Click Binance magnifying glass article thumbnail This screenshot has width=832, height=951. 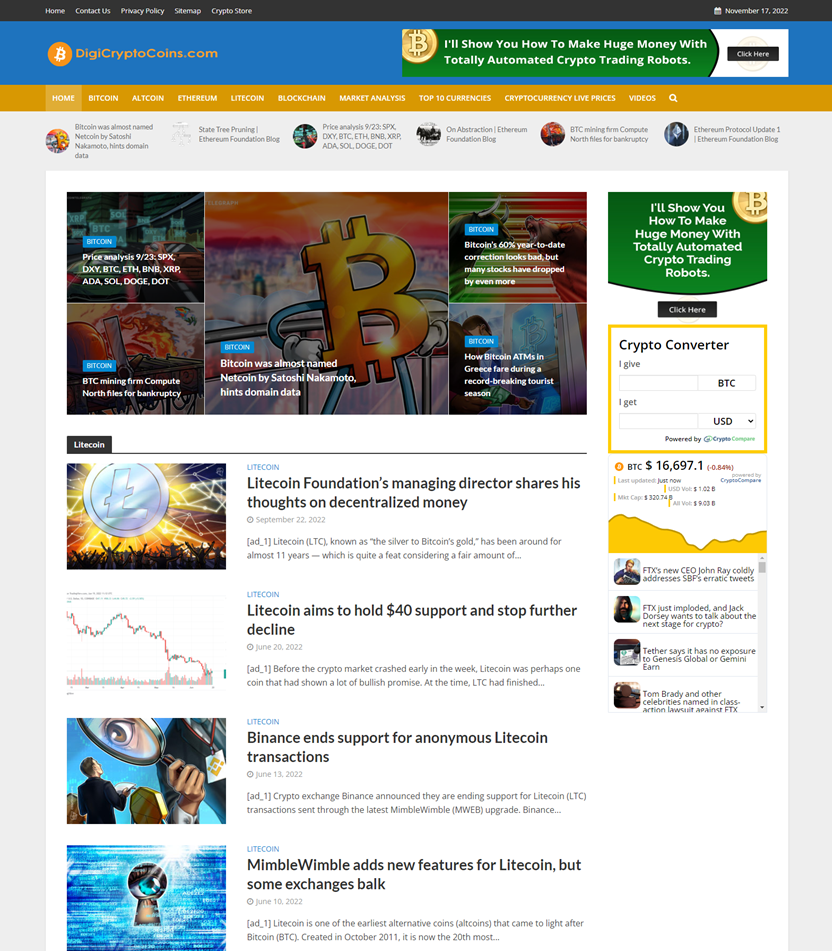coord(146,771)
